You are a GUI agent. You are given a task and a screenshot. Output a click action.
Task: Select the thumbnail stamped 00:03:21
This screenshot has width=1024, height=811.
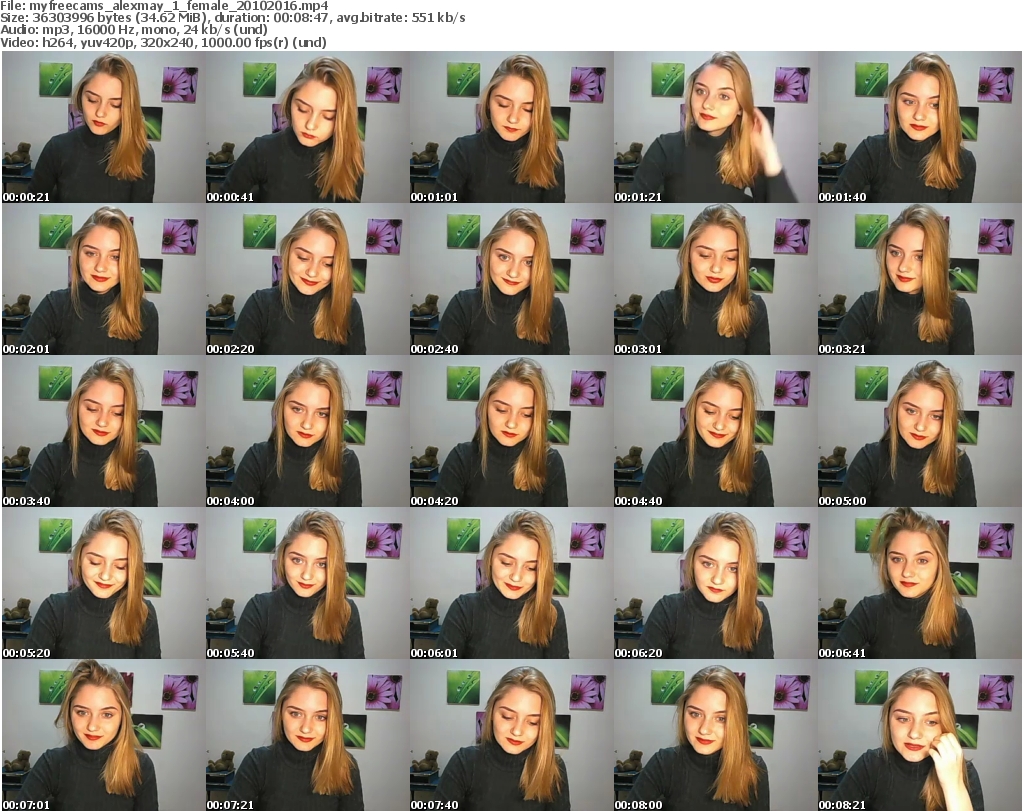(920, 279)
